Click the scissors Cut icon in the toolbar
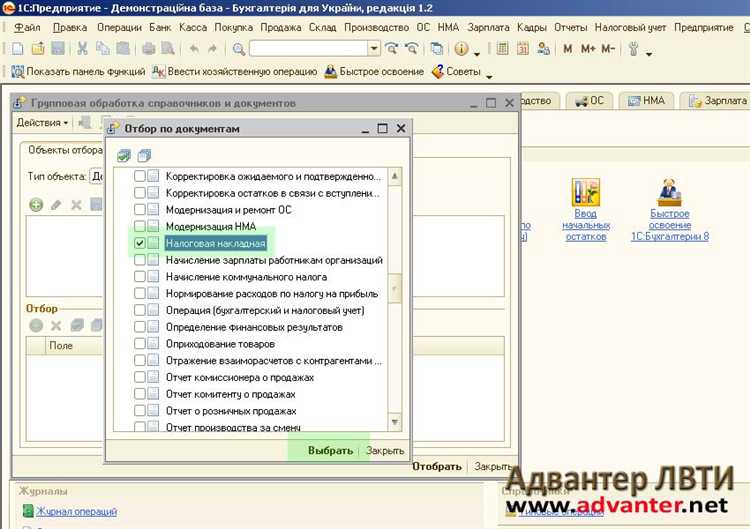Image resolution: width=750 pixels, height=529 pixels. coord(81,48)
